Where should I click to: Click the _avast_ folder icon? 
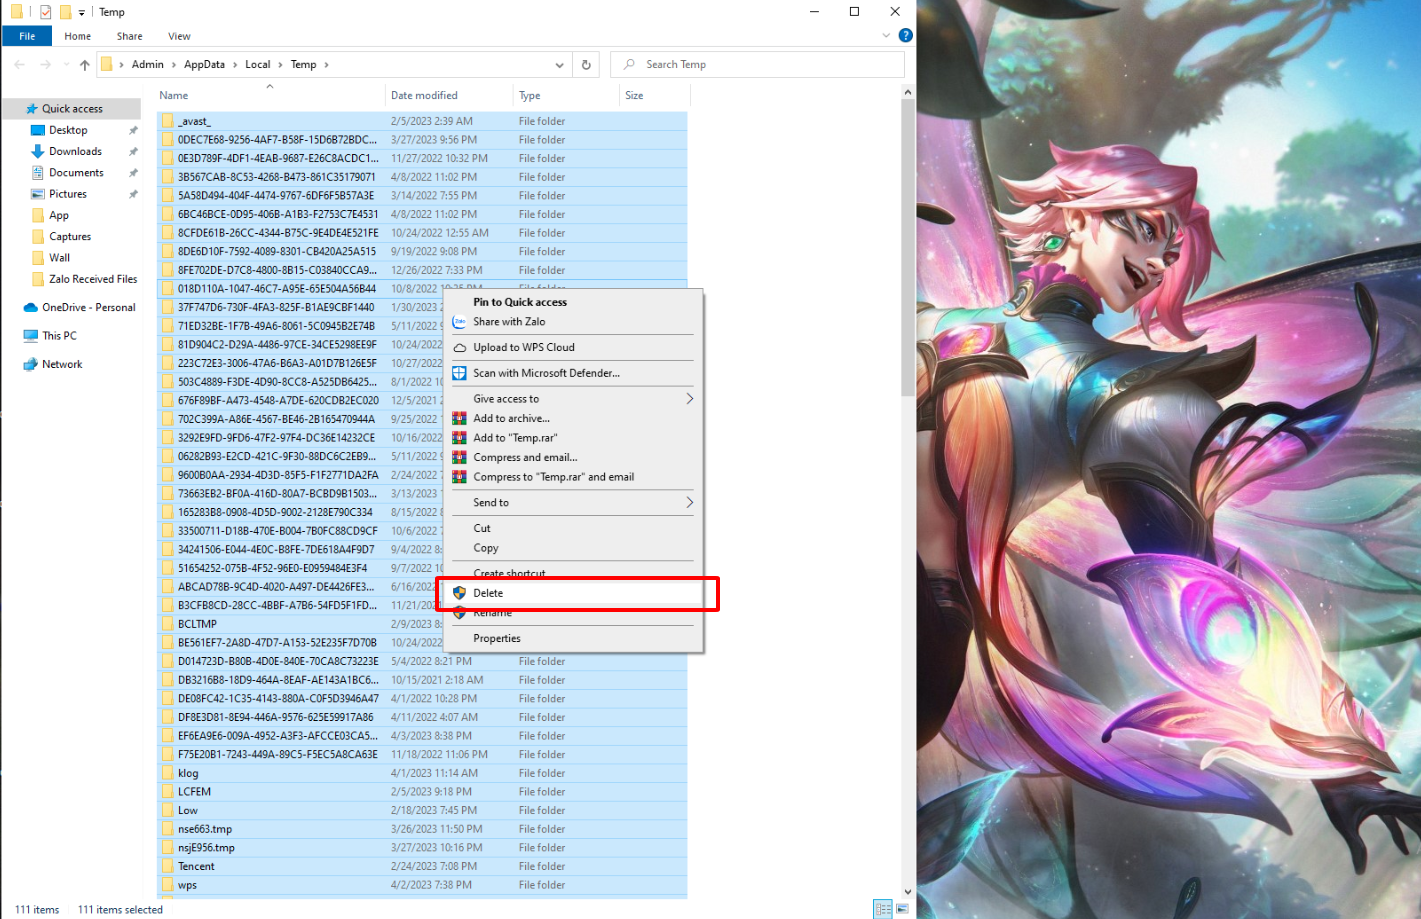point(168,121)
